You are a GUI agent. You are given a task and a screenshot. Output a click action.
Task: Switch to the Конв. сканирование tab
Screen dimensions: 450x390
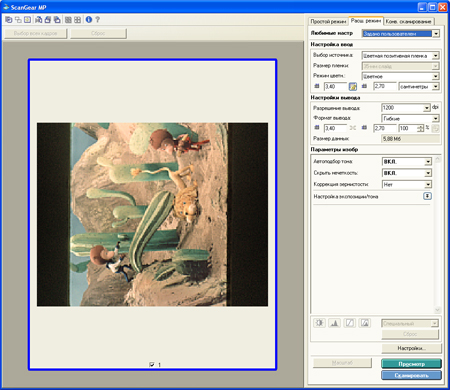[408, 21]
